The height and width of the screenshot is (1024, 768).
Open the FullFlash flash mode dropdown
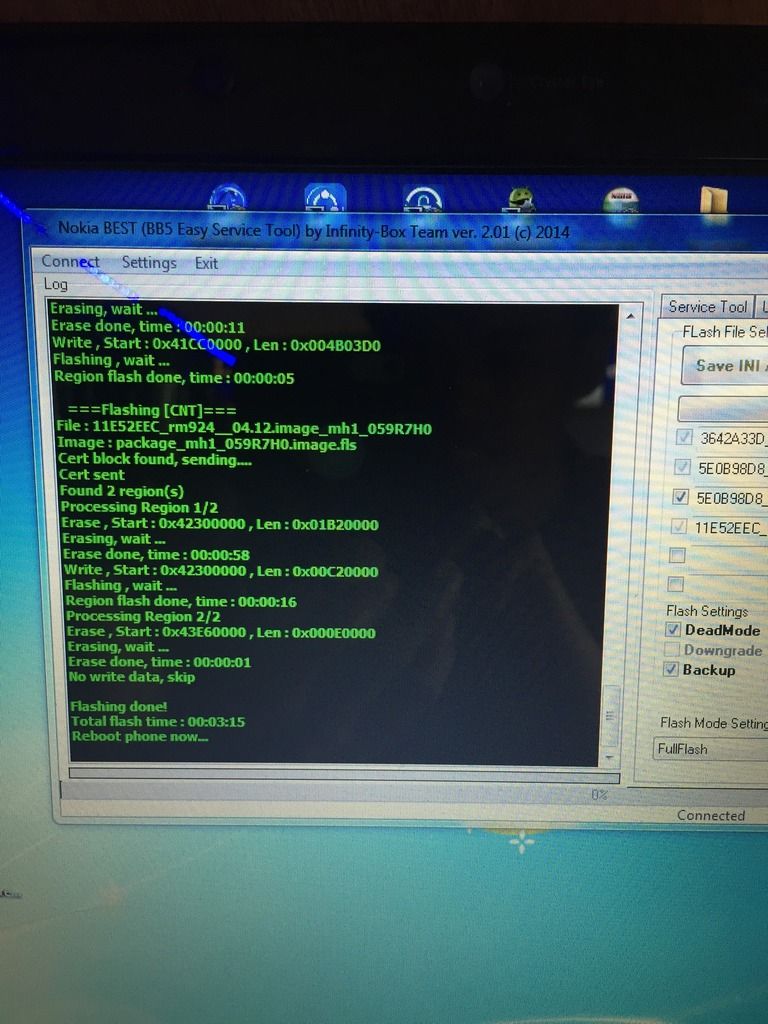(x=710, y=749)
